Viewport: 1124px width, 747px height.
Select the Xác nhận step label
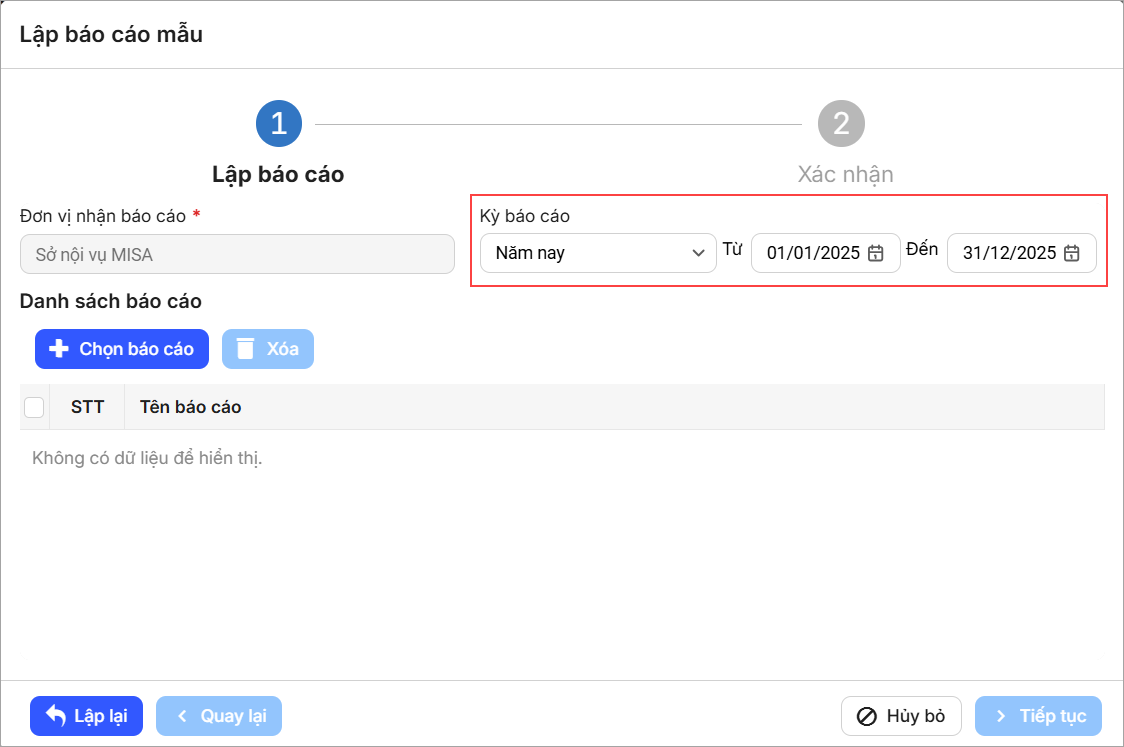coord(845,174)
